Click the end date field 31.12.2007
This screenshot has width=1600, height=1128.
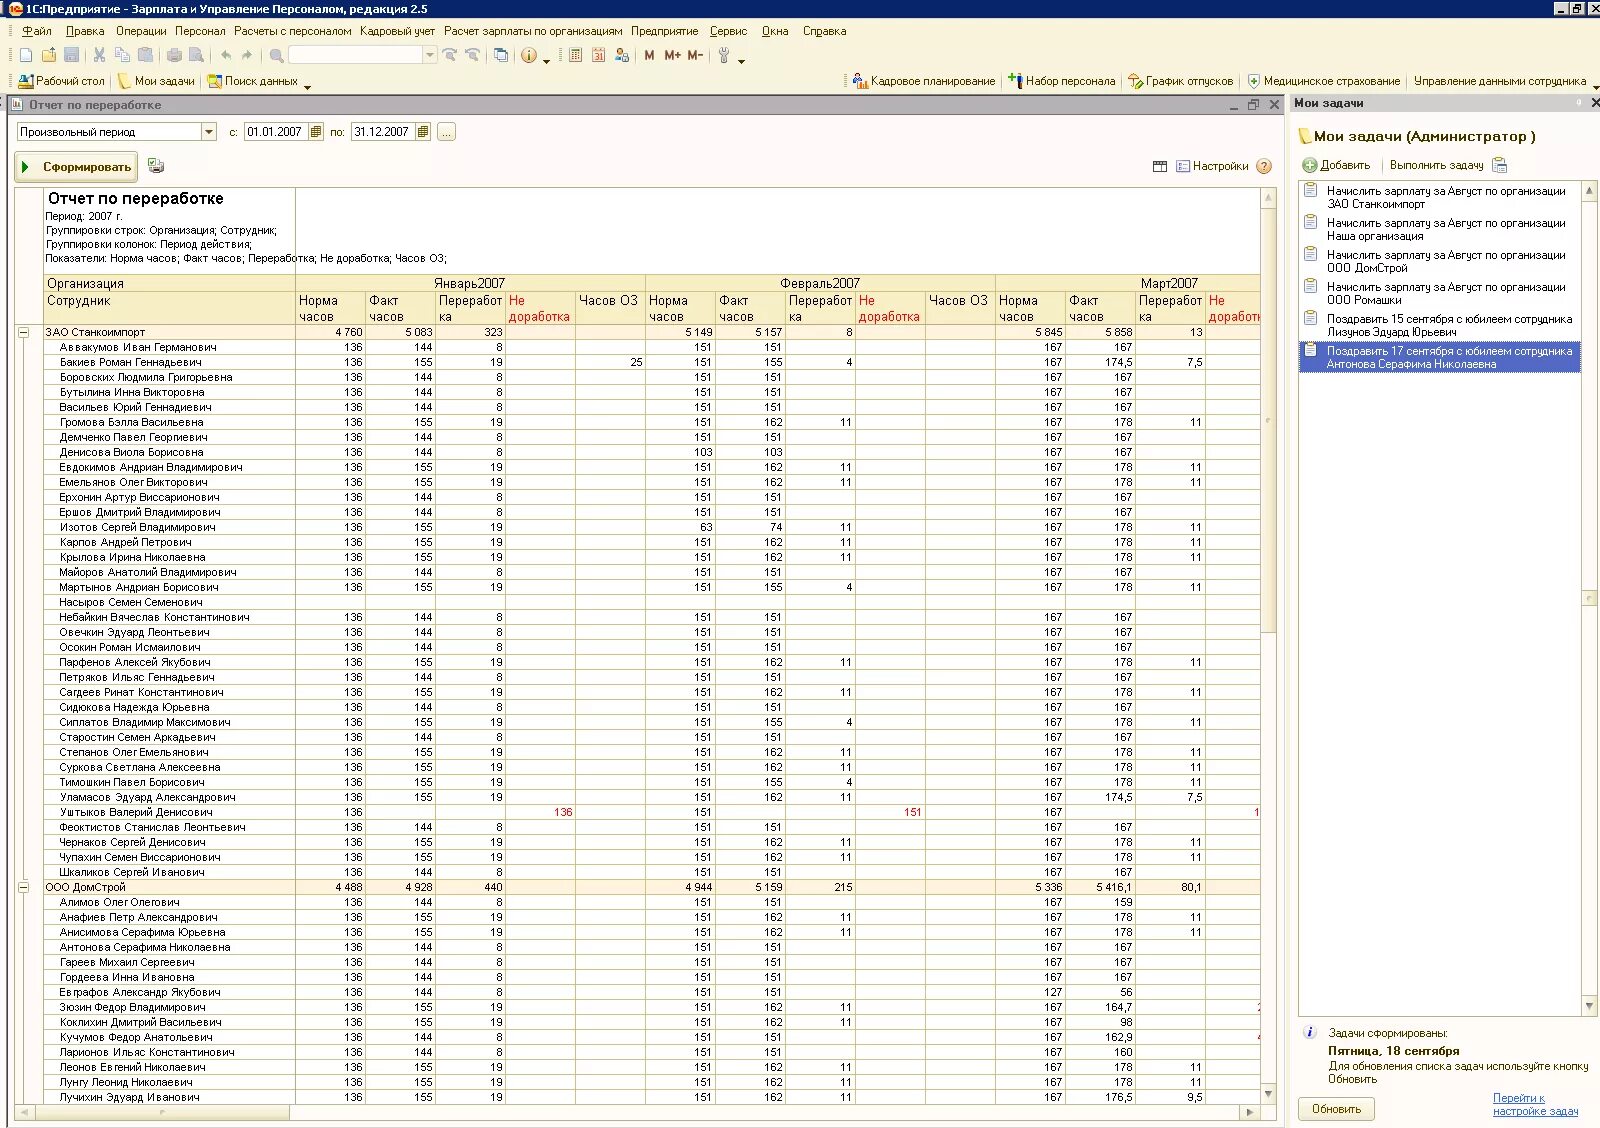pos(383,132)
